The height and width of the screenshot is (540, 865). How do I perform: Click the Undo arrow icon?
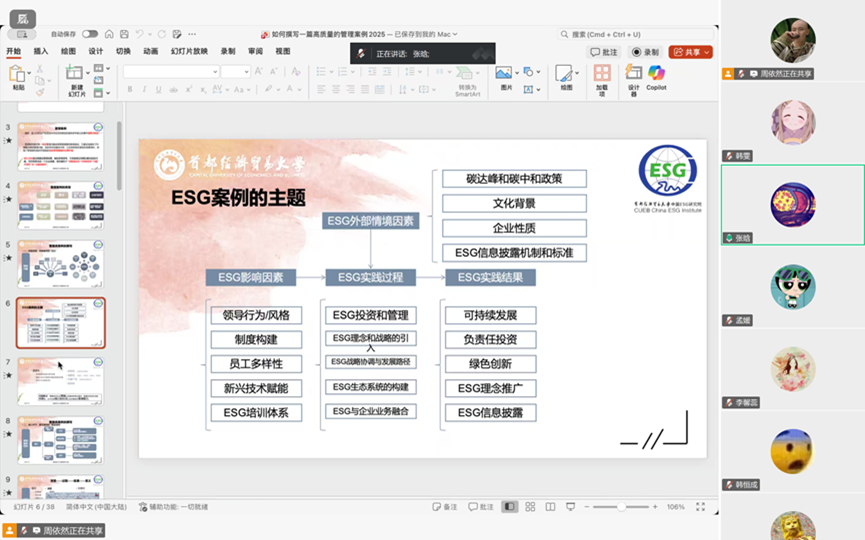point(140,34)
